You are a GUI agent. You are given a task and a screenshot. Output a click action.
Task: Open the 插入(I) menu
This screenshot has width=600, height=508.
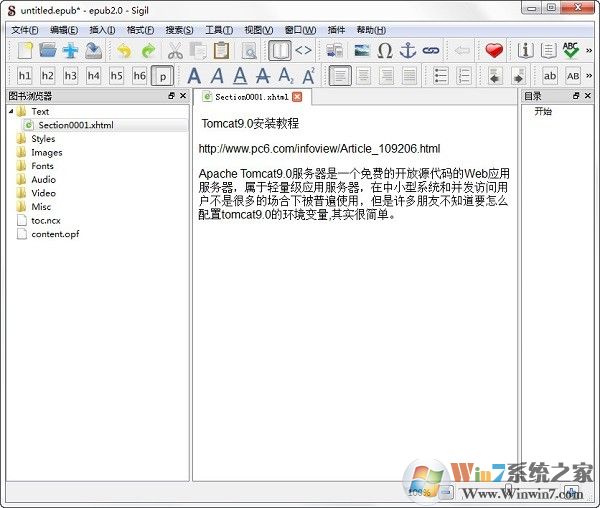pyautogui.click(x=102, y=30)
